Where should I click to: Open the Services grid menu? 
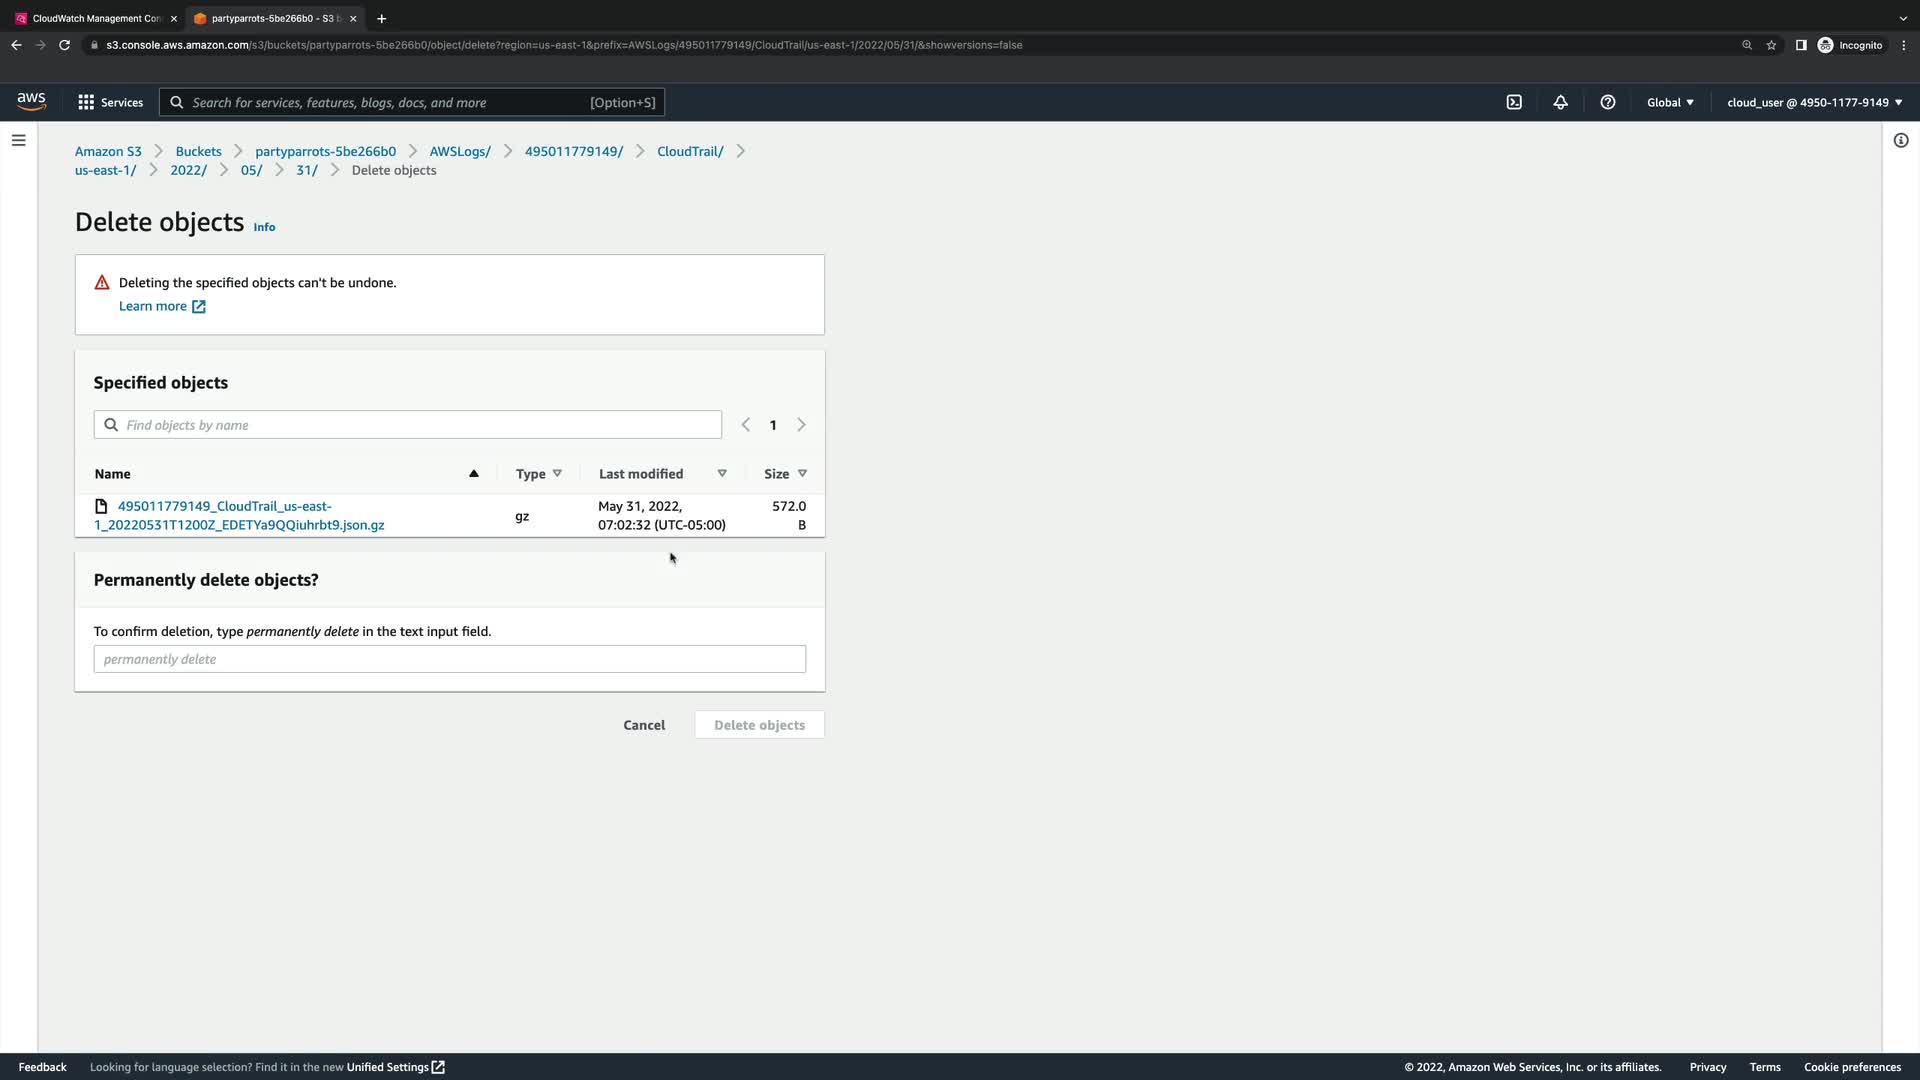tap(110, 102)
